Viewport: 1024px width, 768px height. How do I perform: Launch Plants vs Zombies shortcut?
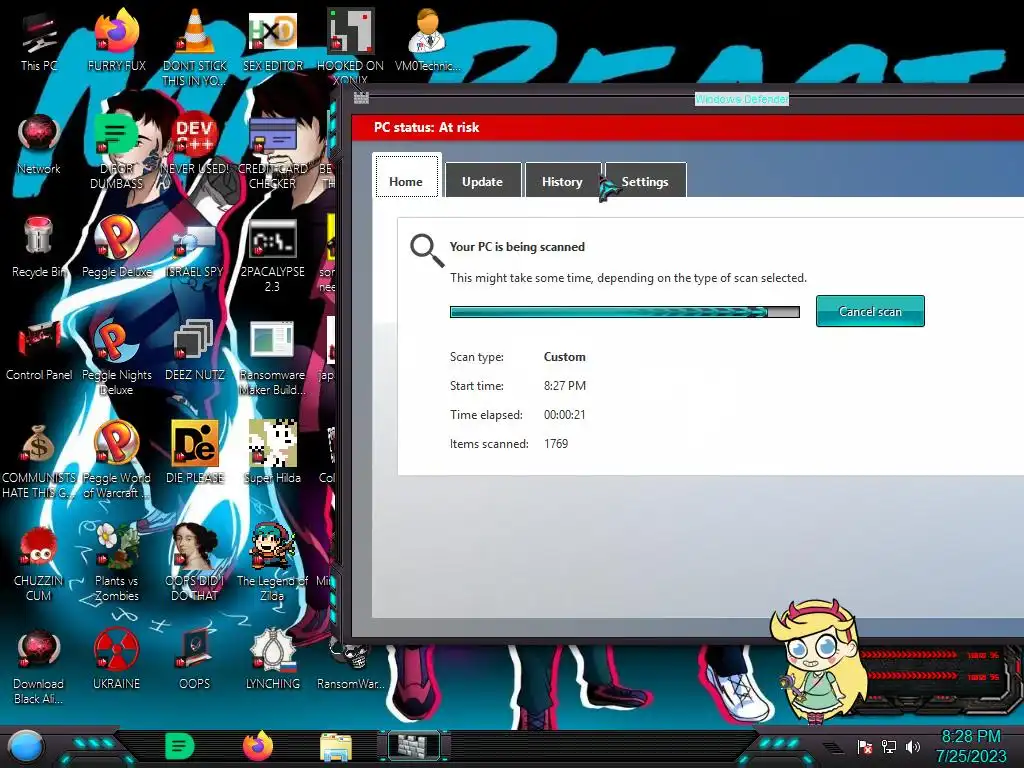click(116, 563)
